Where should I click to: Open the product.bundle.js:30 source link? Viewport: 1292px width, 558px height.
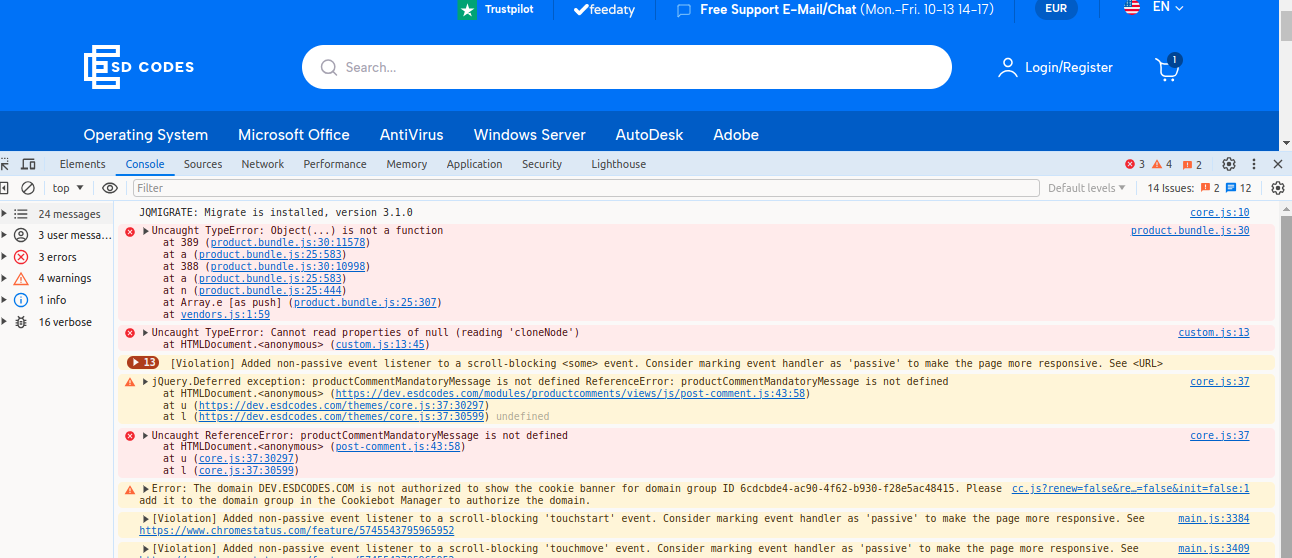pyautogui.click(x=1190, y=230)
